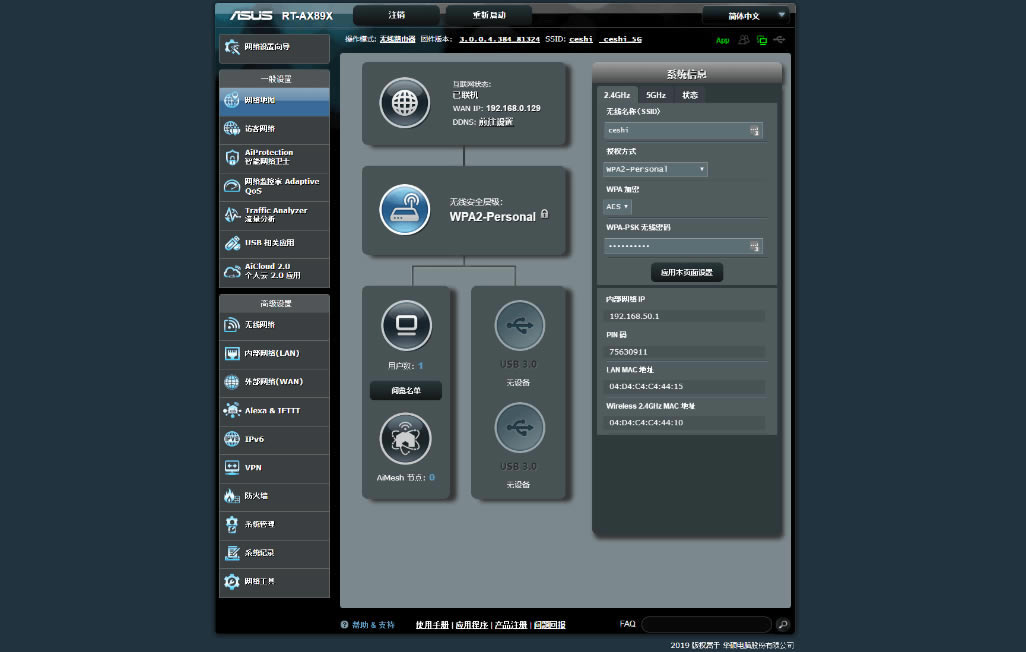Open the VPN sidebar menu item

click(x=274, y=467)
